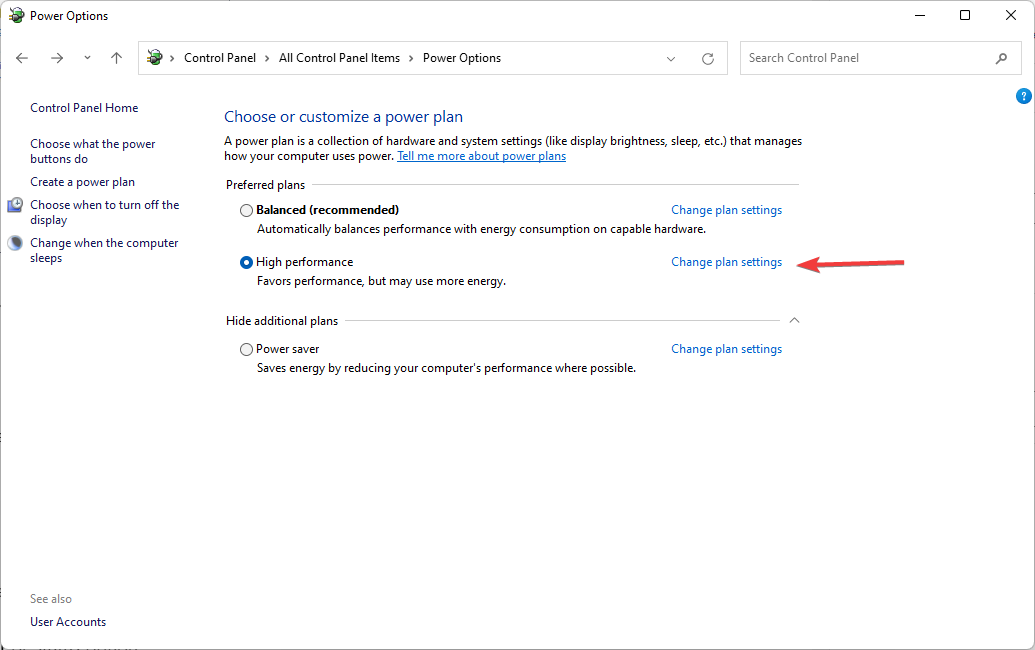Open Help via blue question mark icon

1023,96
